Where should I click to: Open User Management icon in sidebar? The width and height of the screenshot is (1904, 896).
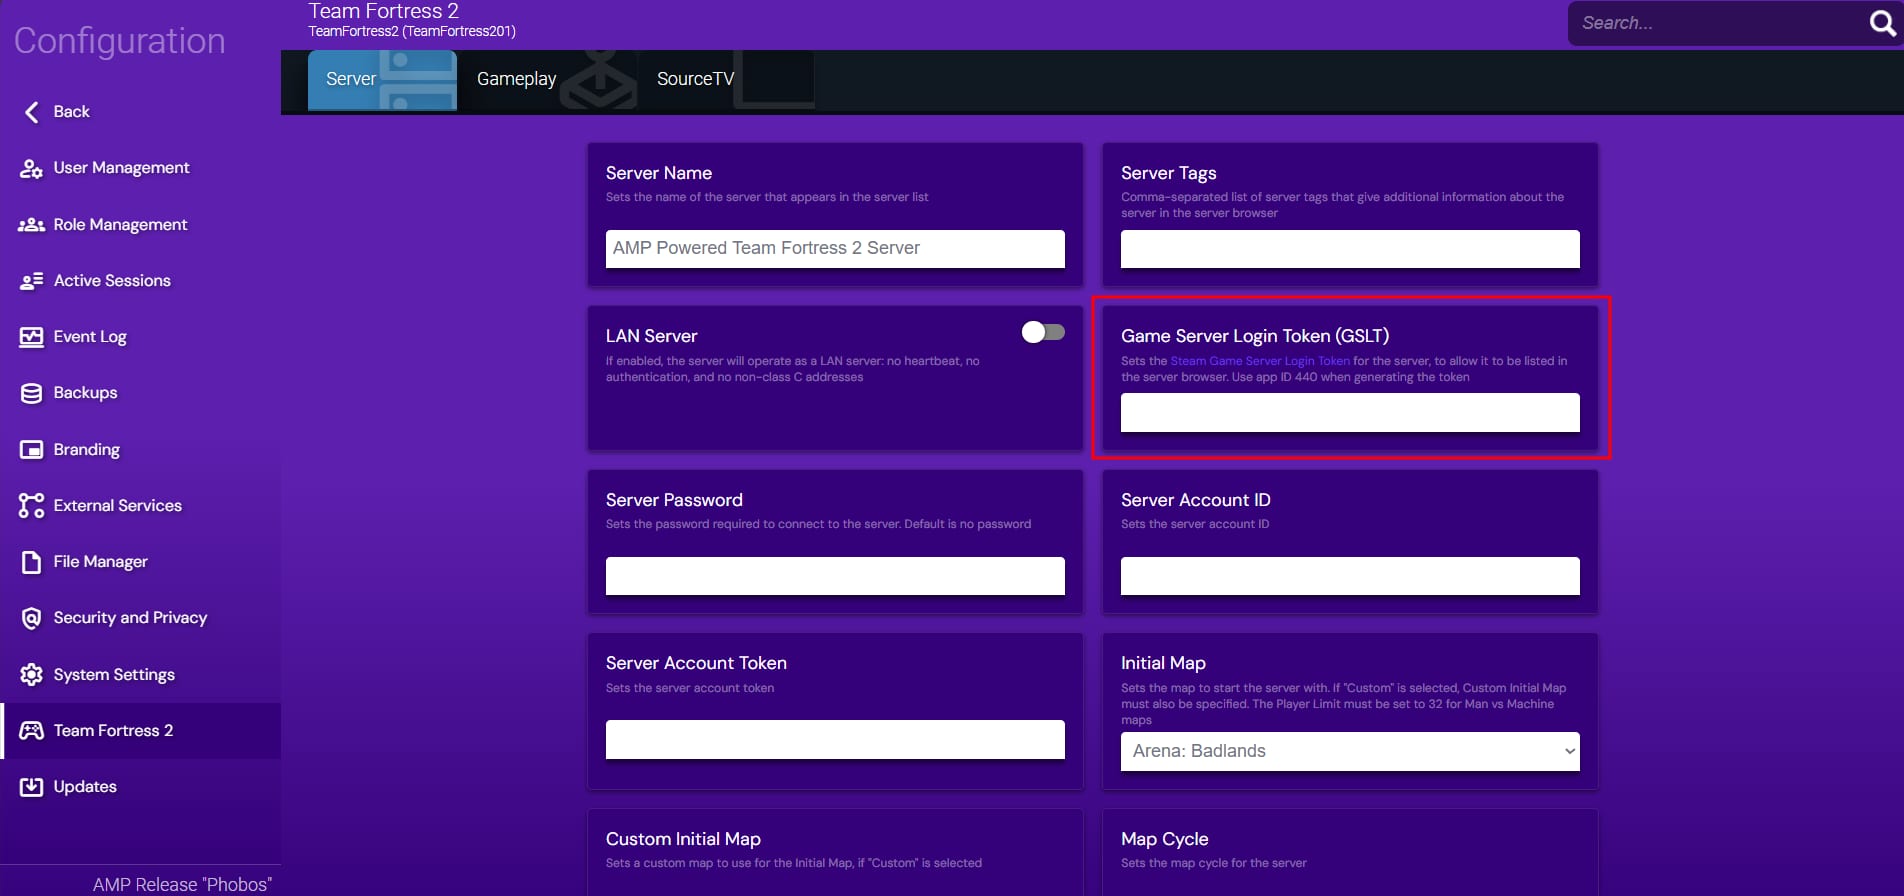click(x=32, y=168)
